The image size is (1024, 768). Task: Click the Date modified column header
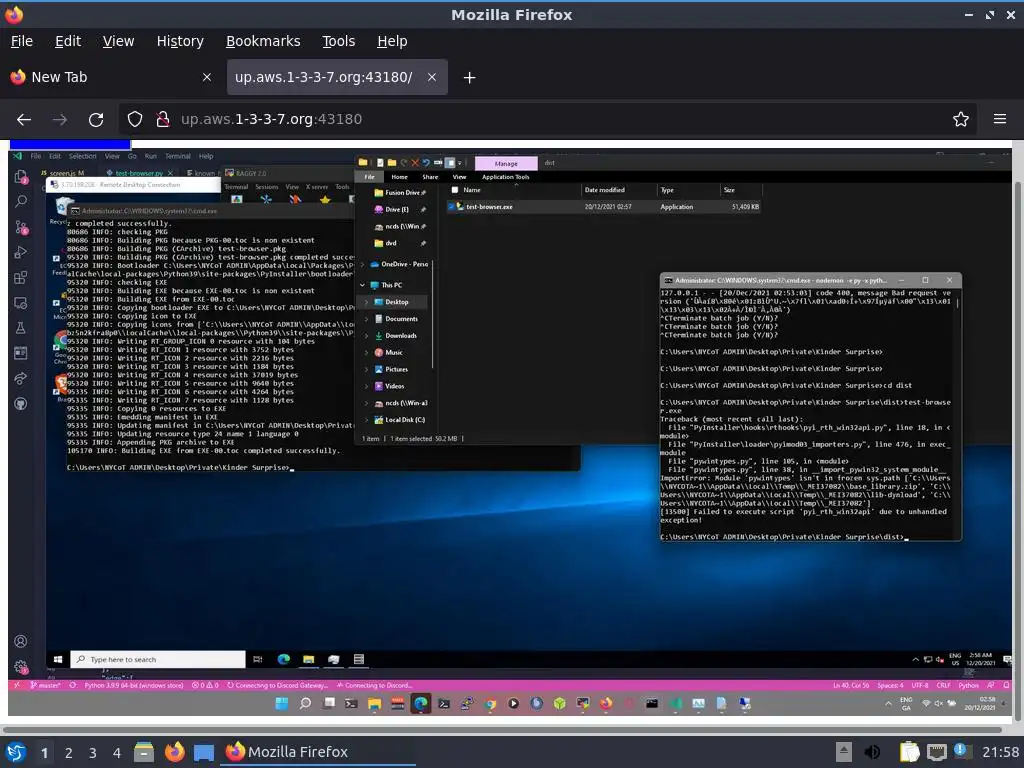tap(604, 190)
